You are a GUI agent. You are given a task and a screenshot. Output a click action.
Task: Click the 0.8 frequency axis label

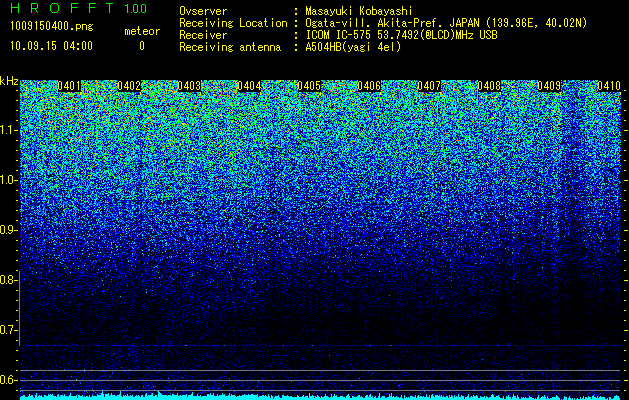(9, 280)
